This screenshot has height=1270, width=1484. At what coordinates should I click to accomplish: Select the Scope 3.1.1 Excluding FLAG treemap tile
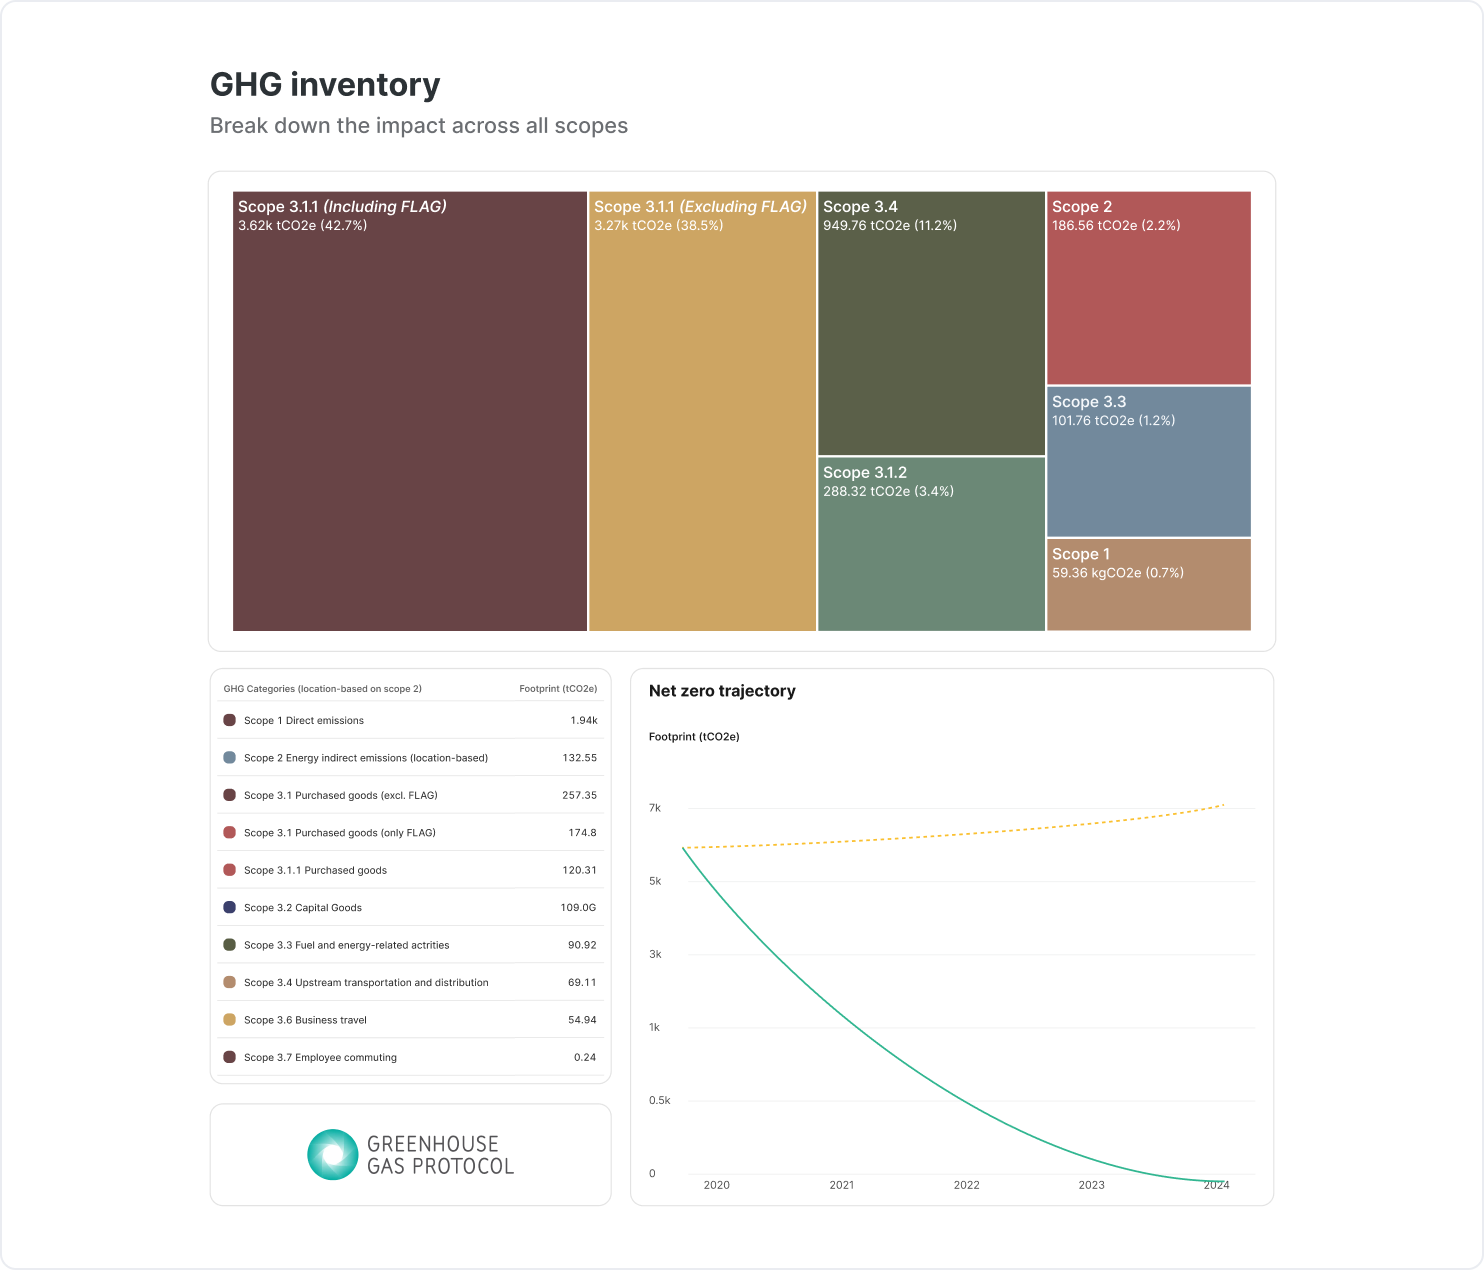[x=702, y=420]
